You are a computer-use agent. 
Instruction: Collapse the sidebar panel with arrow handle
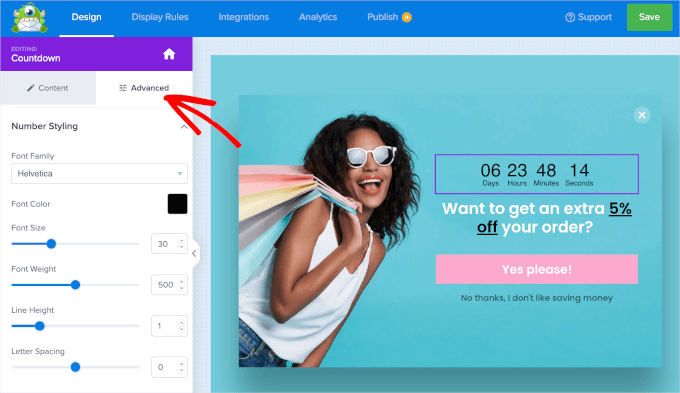194,253
